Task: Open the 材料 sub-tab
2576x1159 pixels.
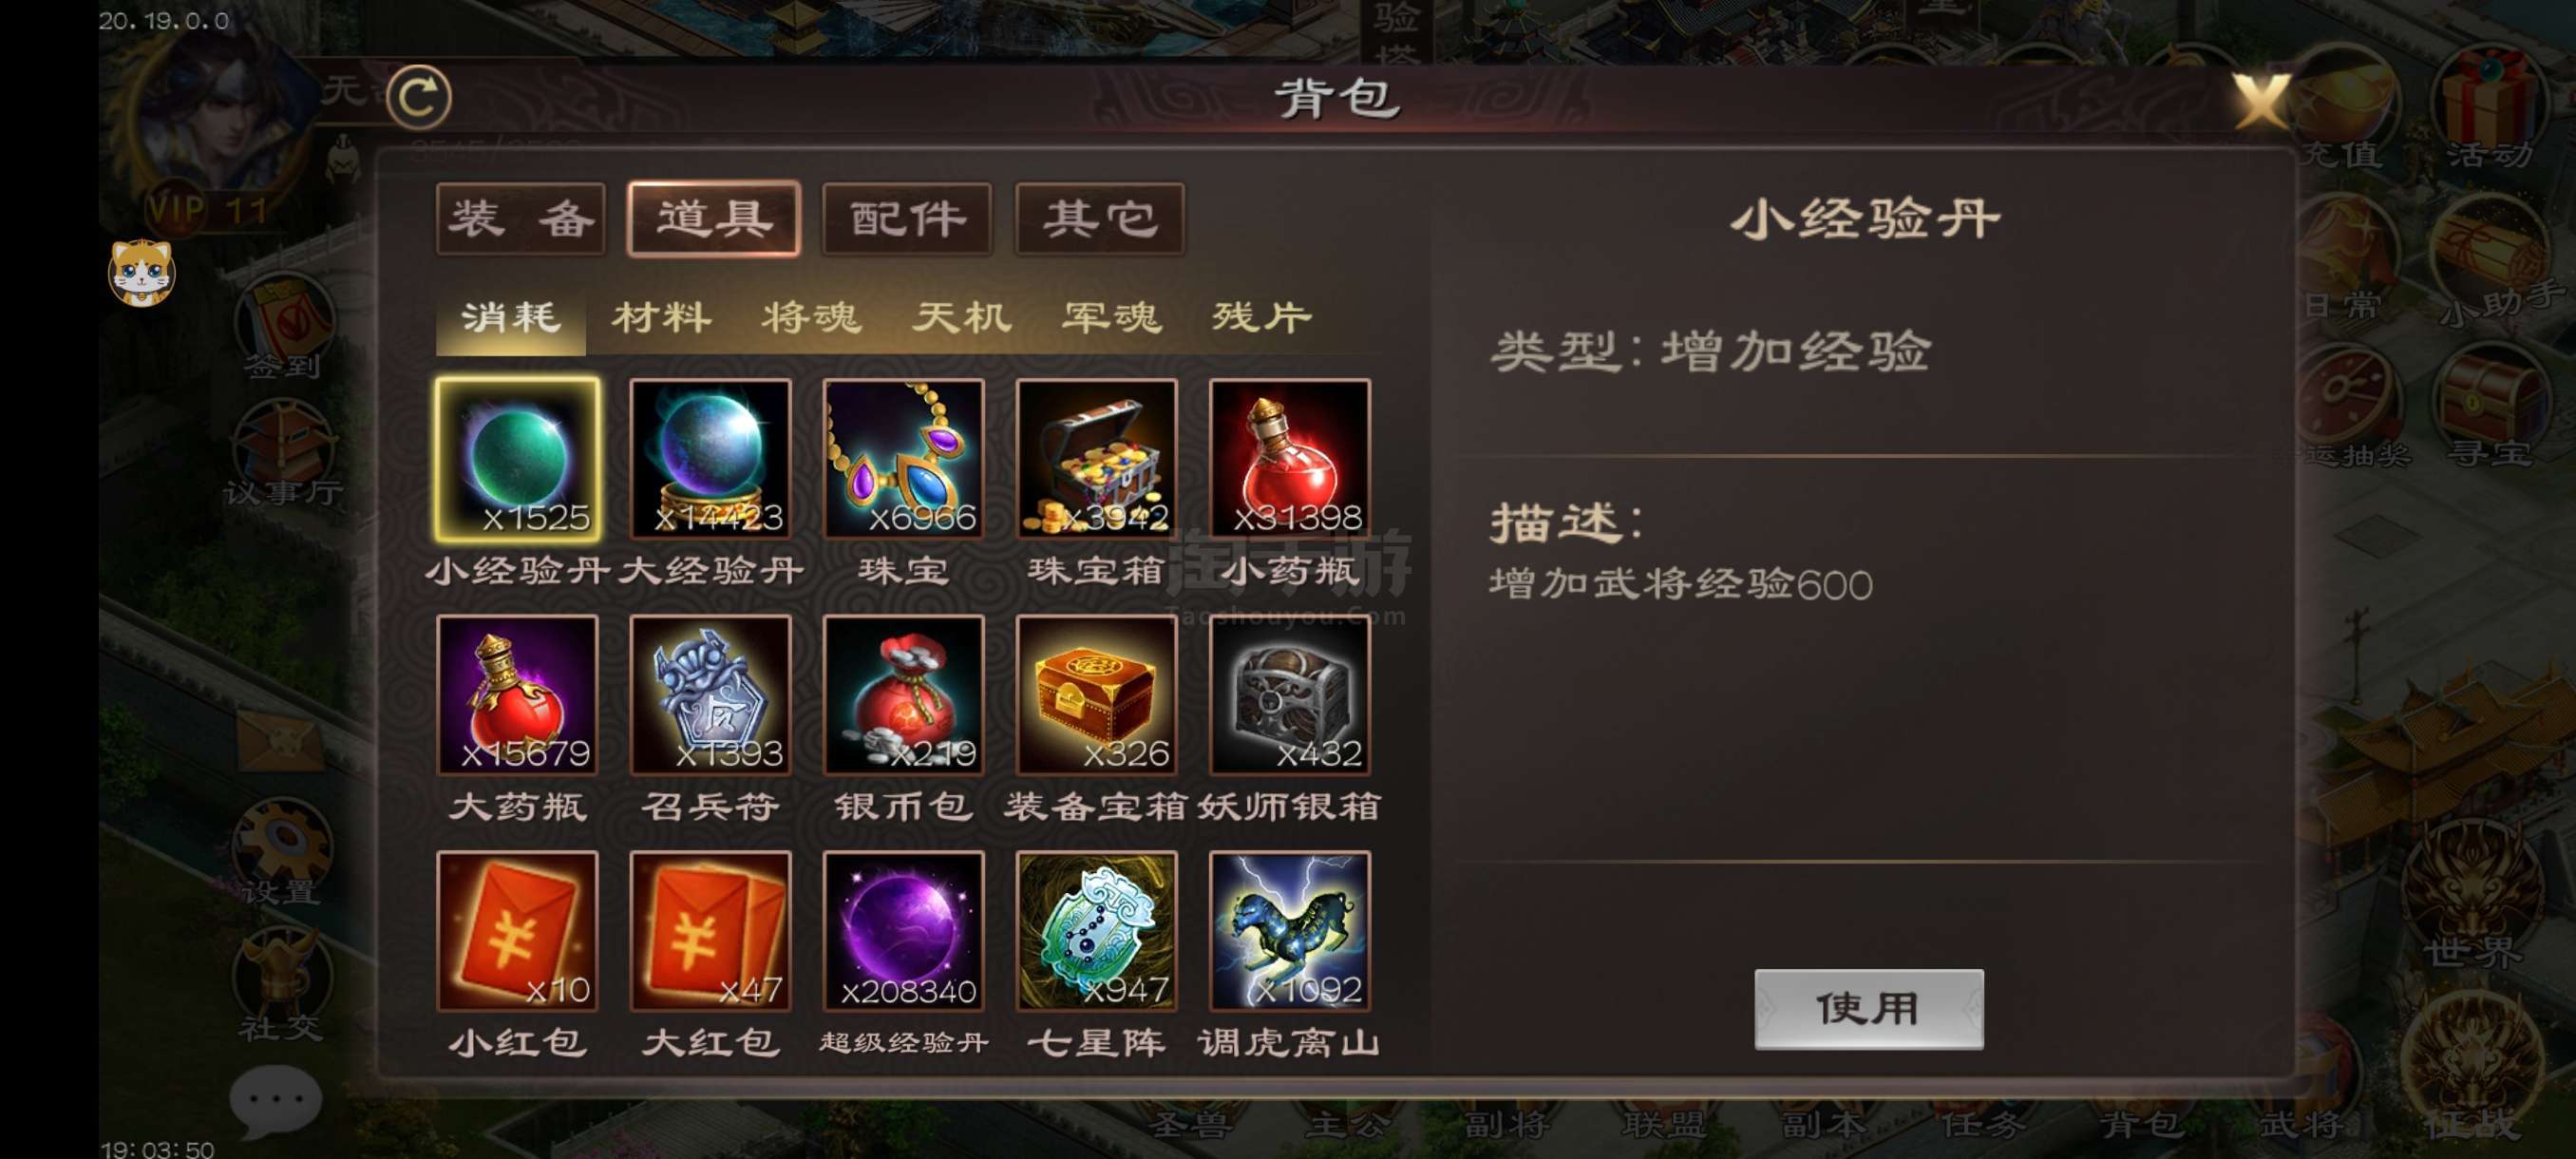Action: 661,318
